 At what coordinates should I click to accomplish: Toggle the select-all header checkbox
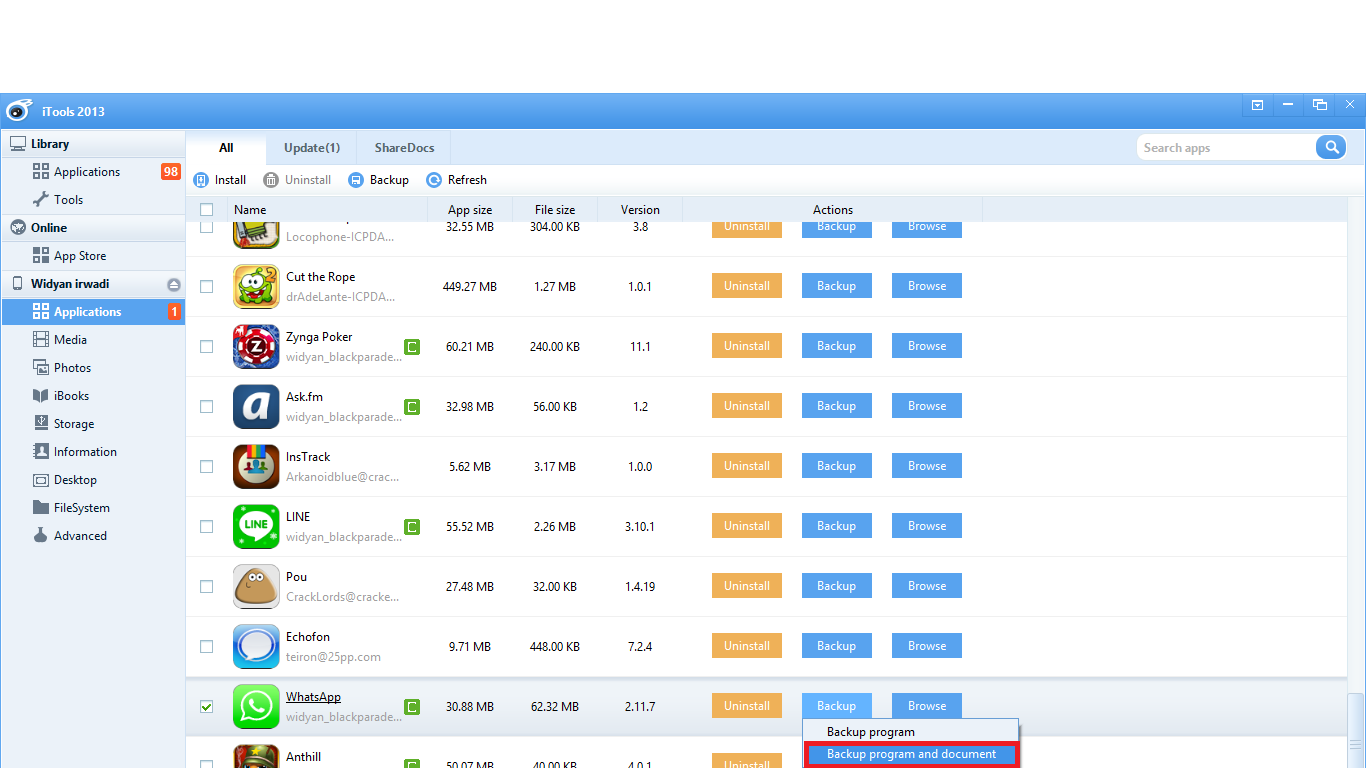coord(207,210)
